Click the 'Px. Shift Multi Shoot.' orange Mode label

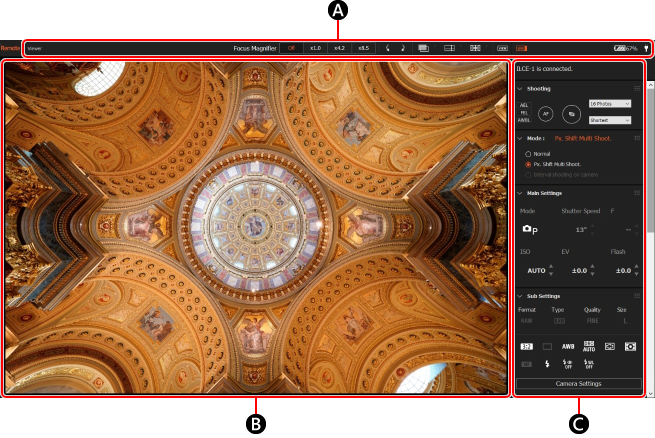(x=583, y=138)
